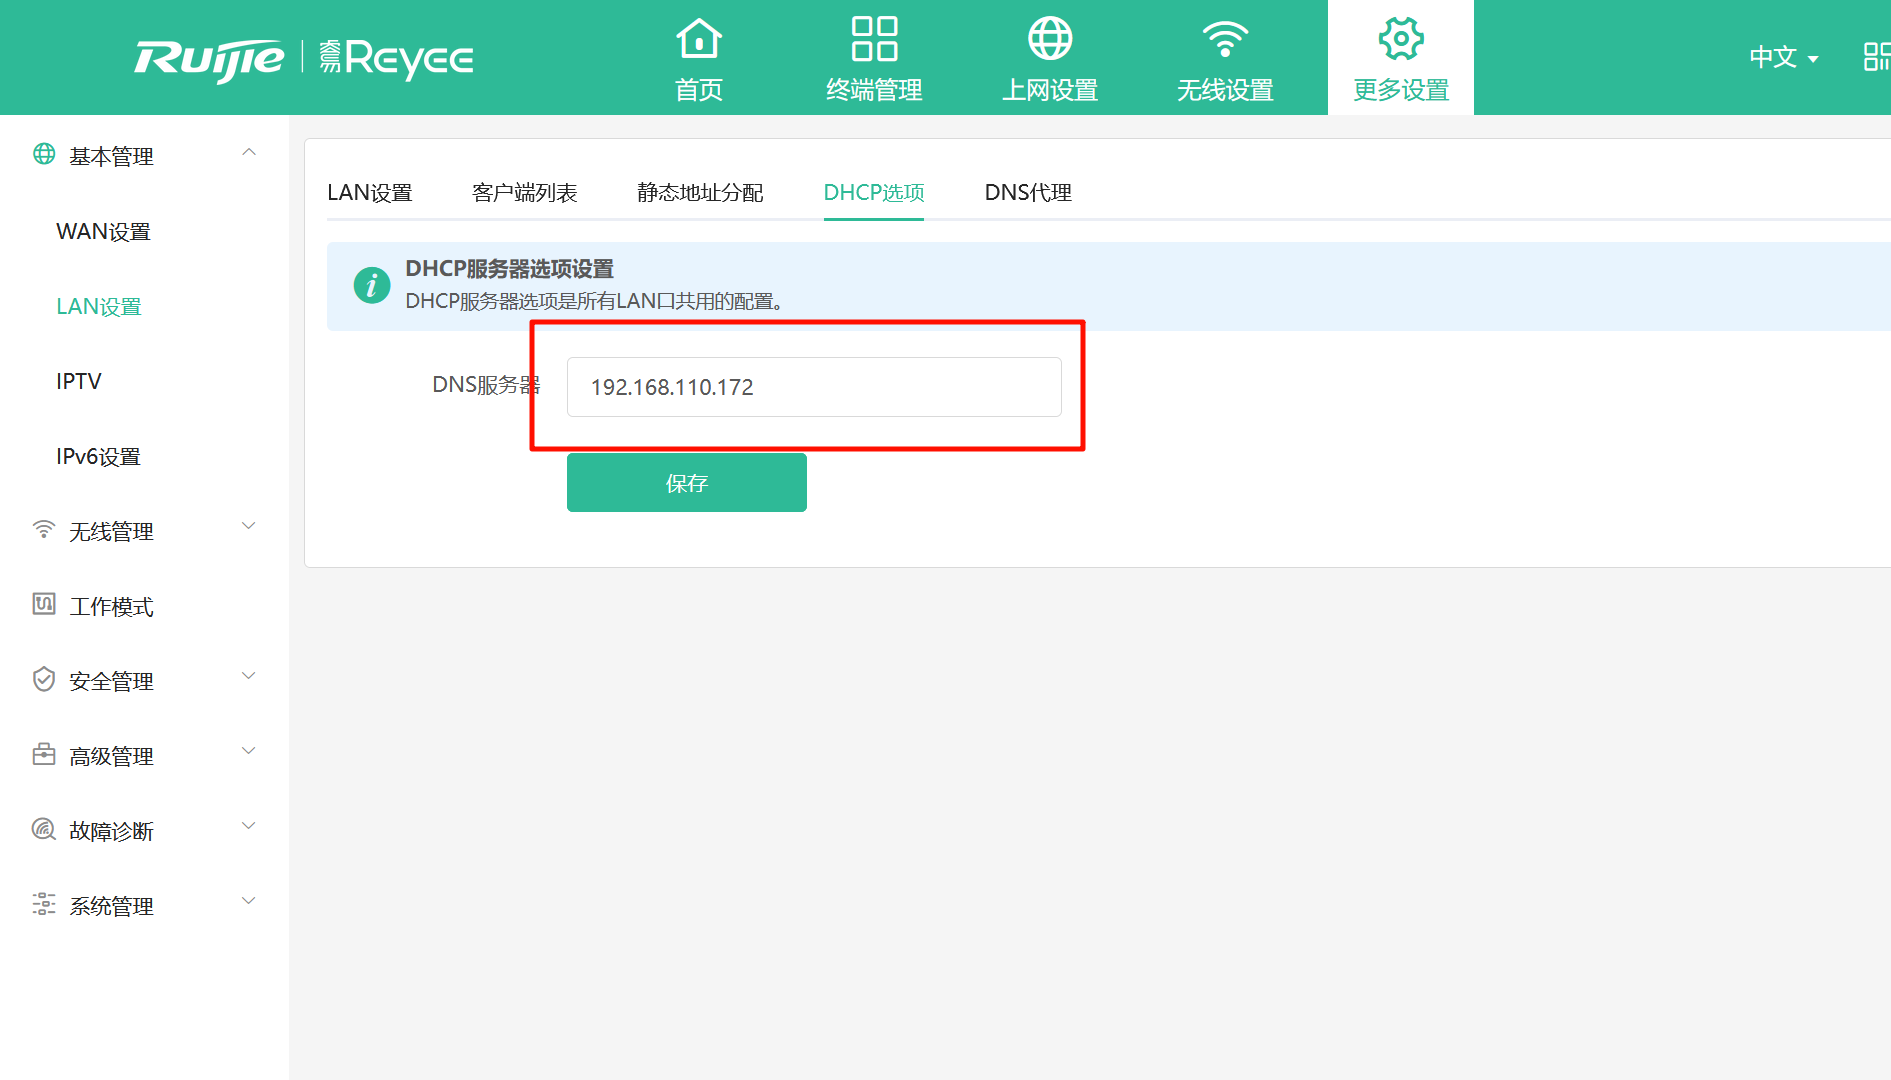Open the 中文 language dropdown

pyautogui.click(x=1783, y=58)
